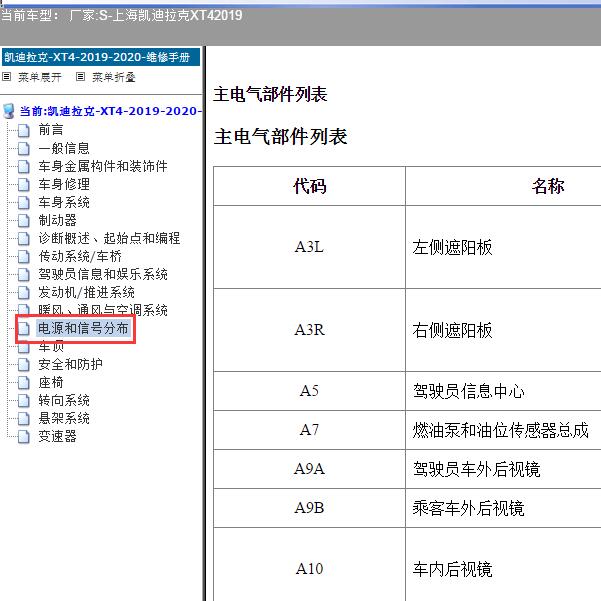Viewport: 601px width, 601px height.
Task: Open the 车身系统 tree item
Action: (x=64, y=202)
